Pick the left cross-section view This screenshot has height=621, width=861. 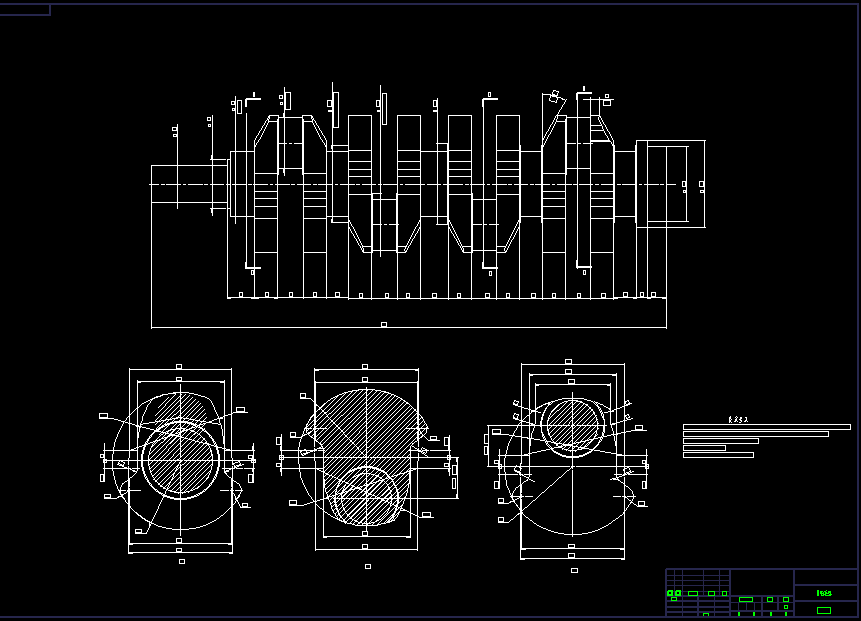[x=178, y=464]
